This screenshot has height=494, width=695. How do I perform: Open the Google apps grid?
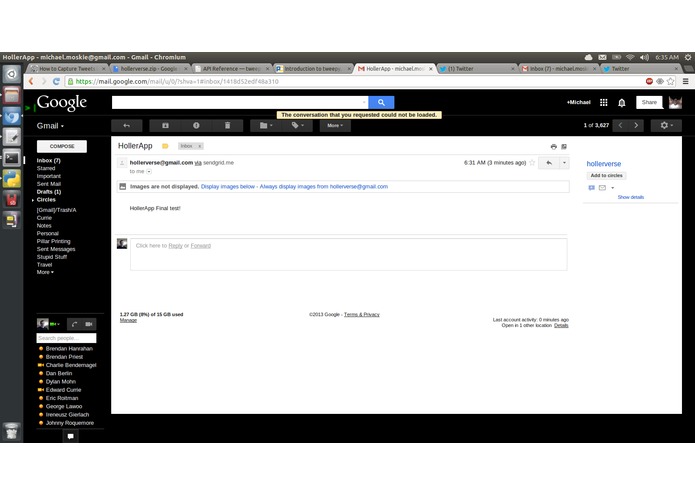pos(604,102)
